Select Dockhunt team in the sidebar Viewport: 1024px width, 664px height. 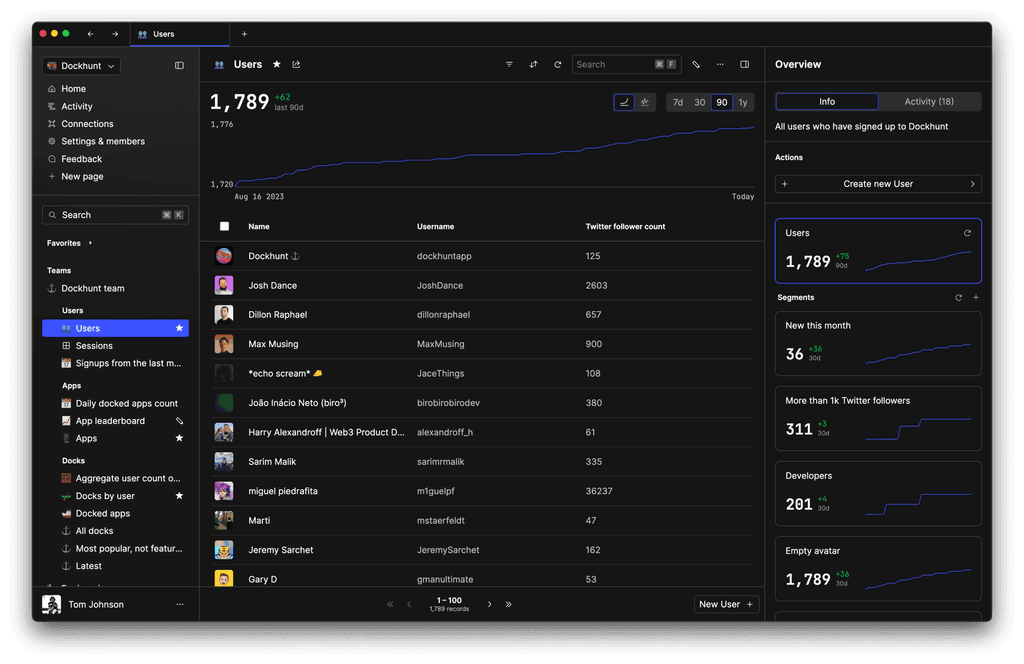[x=92, y=289]
